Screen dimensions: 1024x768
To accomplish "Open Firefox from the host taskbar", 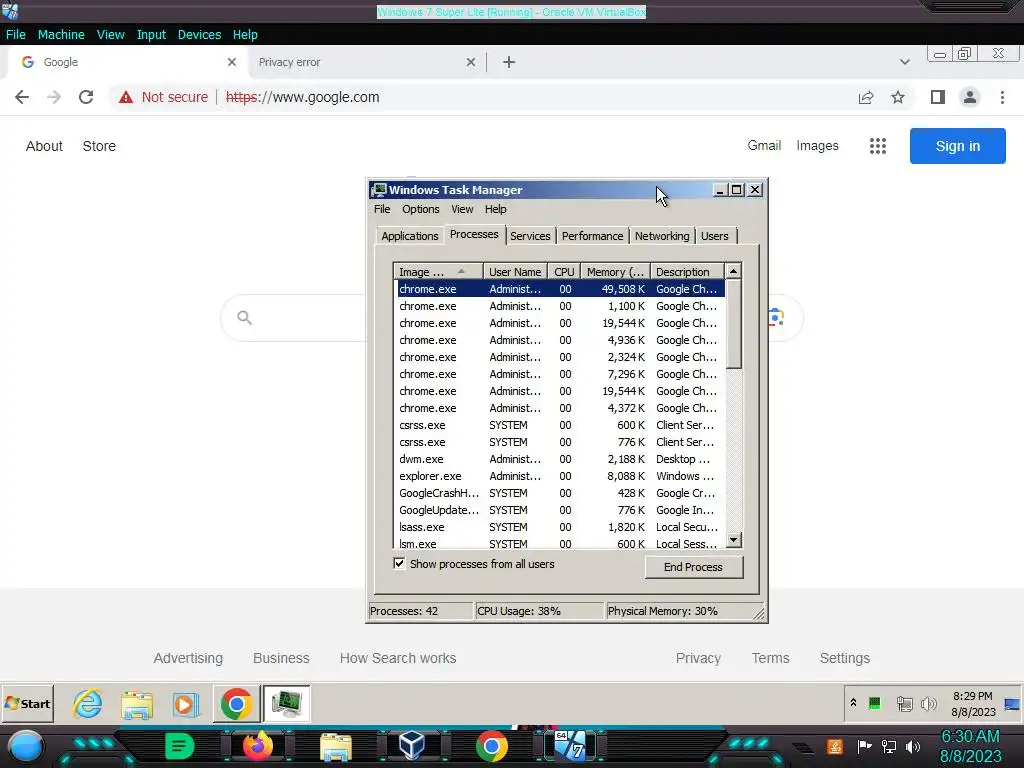I will (x=257, y=746).
